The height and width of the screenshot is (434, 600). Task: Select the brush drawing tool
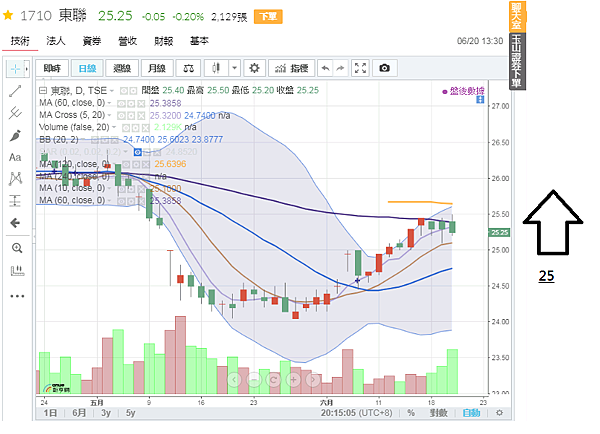pyautogui.click(x=15, y=135)
